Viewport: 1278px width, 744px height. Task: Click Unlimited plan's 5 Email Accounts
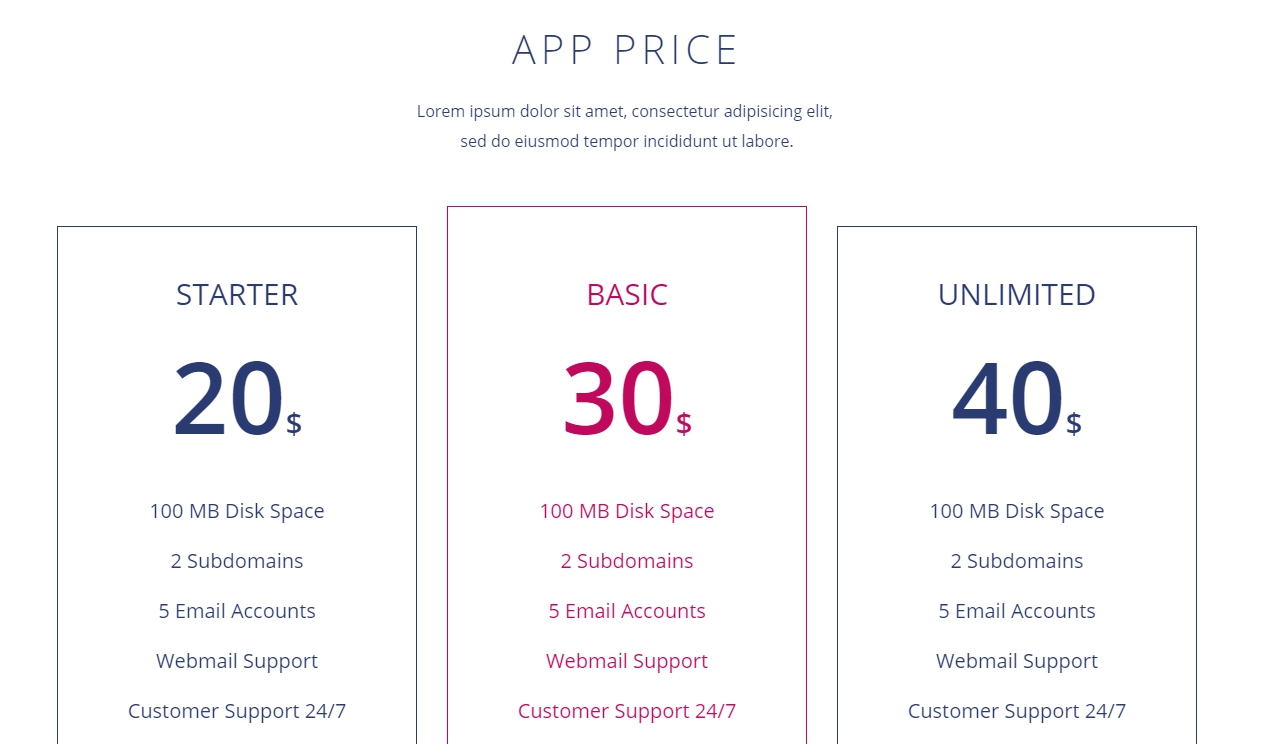(1016, 611)
